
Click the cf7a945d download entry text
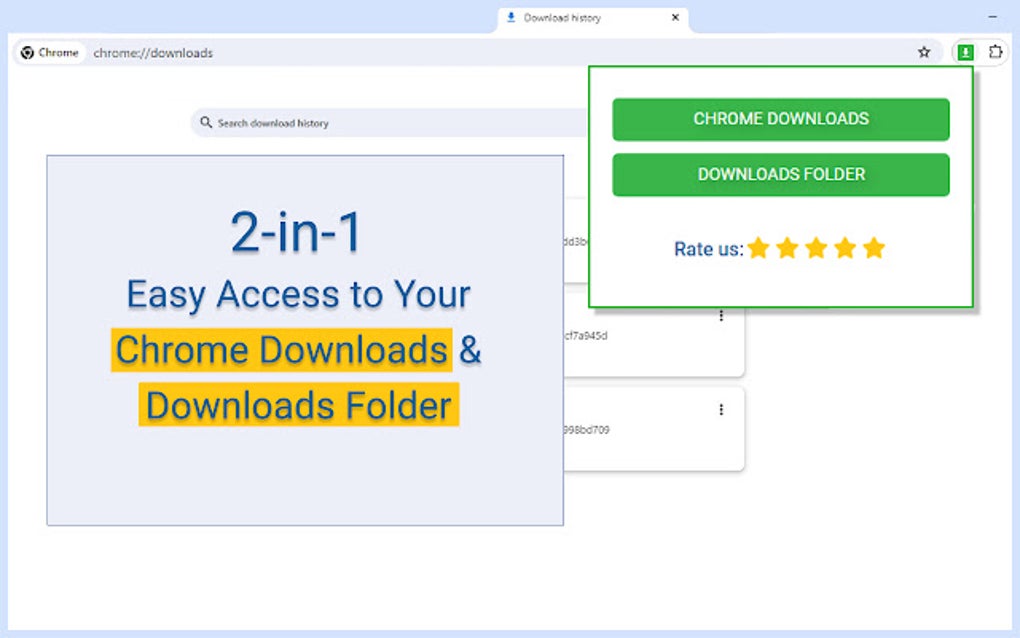pyautogui.click(x=586, y=336)
